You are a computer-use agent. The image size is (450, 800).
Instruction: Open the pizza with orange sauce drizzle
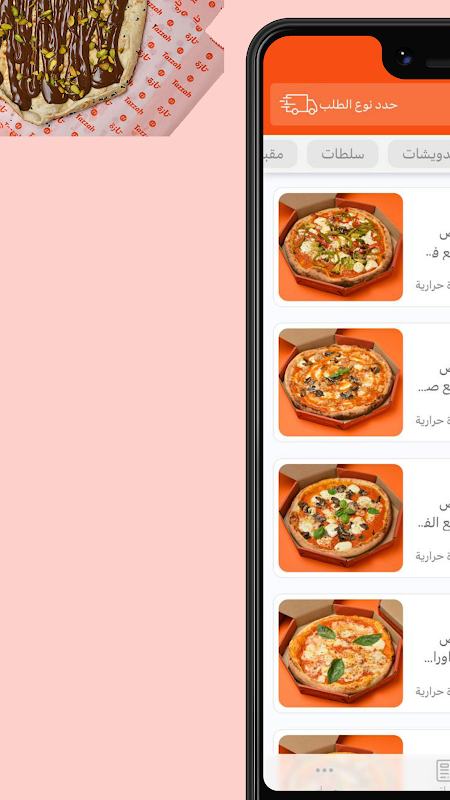pyautogui.click(x=340, y=382)
